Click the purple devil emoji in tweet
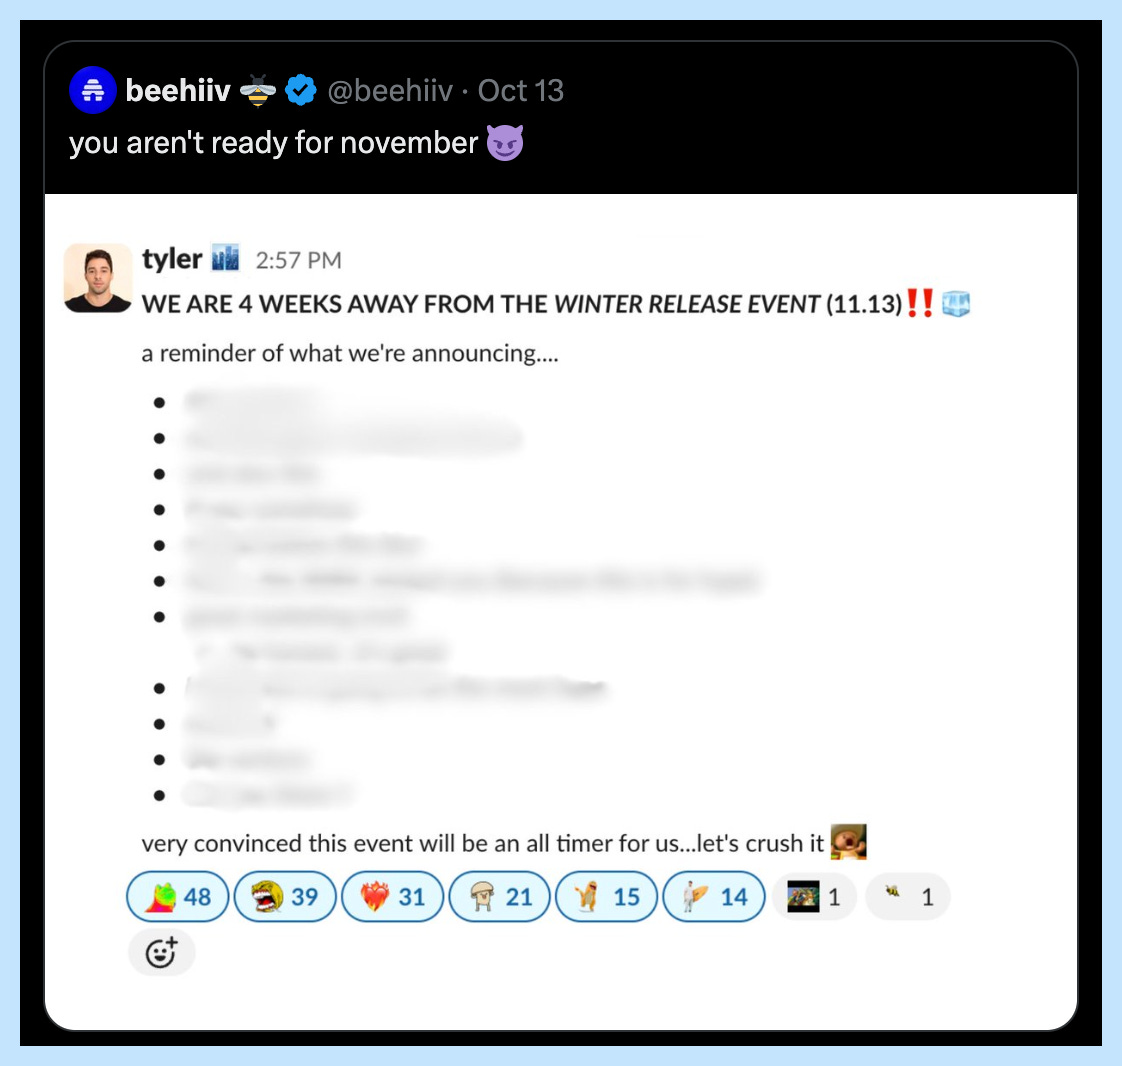Screen dimensions: 1122x1066 [x=505, y=142]
